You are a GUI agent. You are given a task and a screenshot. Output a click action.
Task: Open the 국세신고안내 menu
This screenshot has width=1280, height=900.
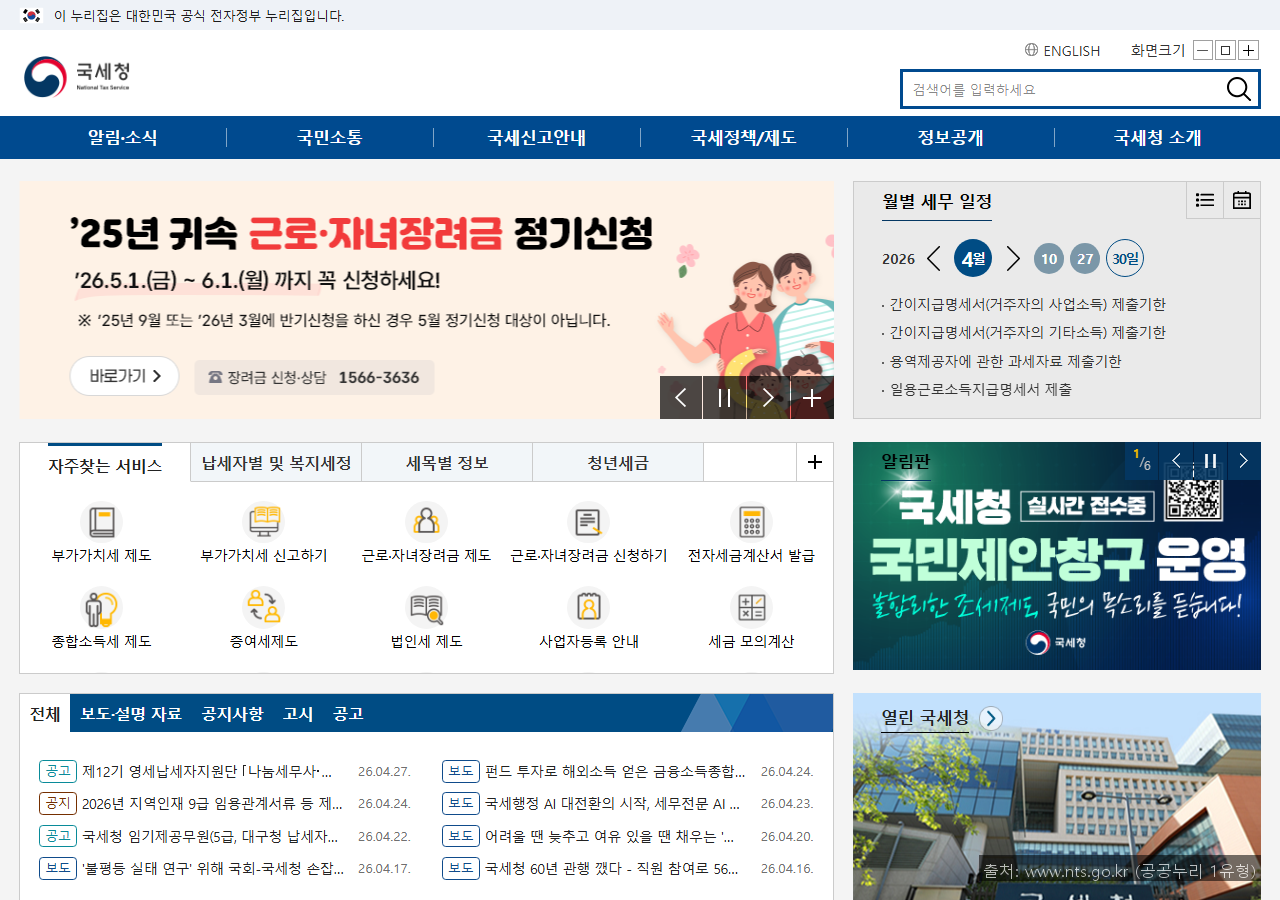[x=536, y=137]
